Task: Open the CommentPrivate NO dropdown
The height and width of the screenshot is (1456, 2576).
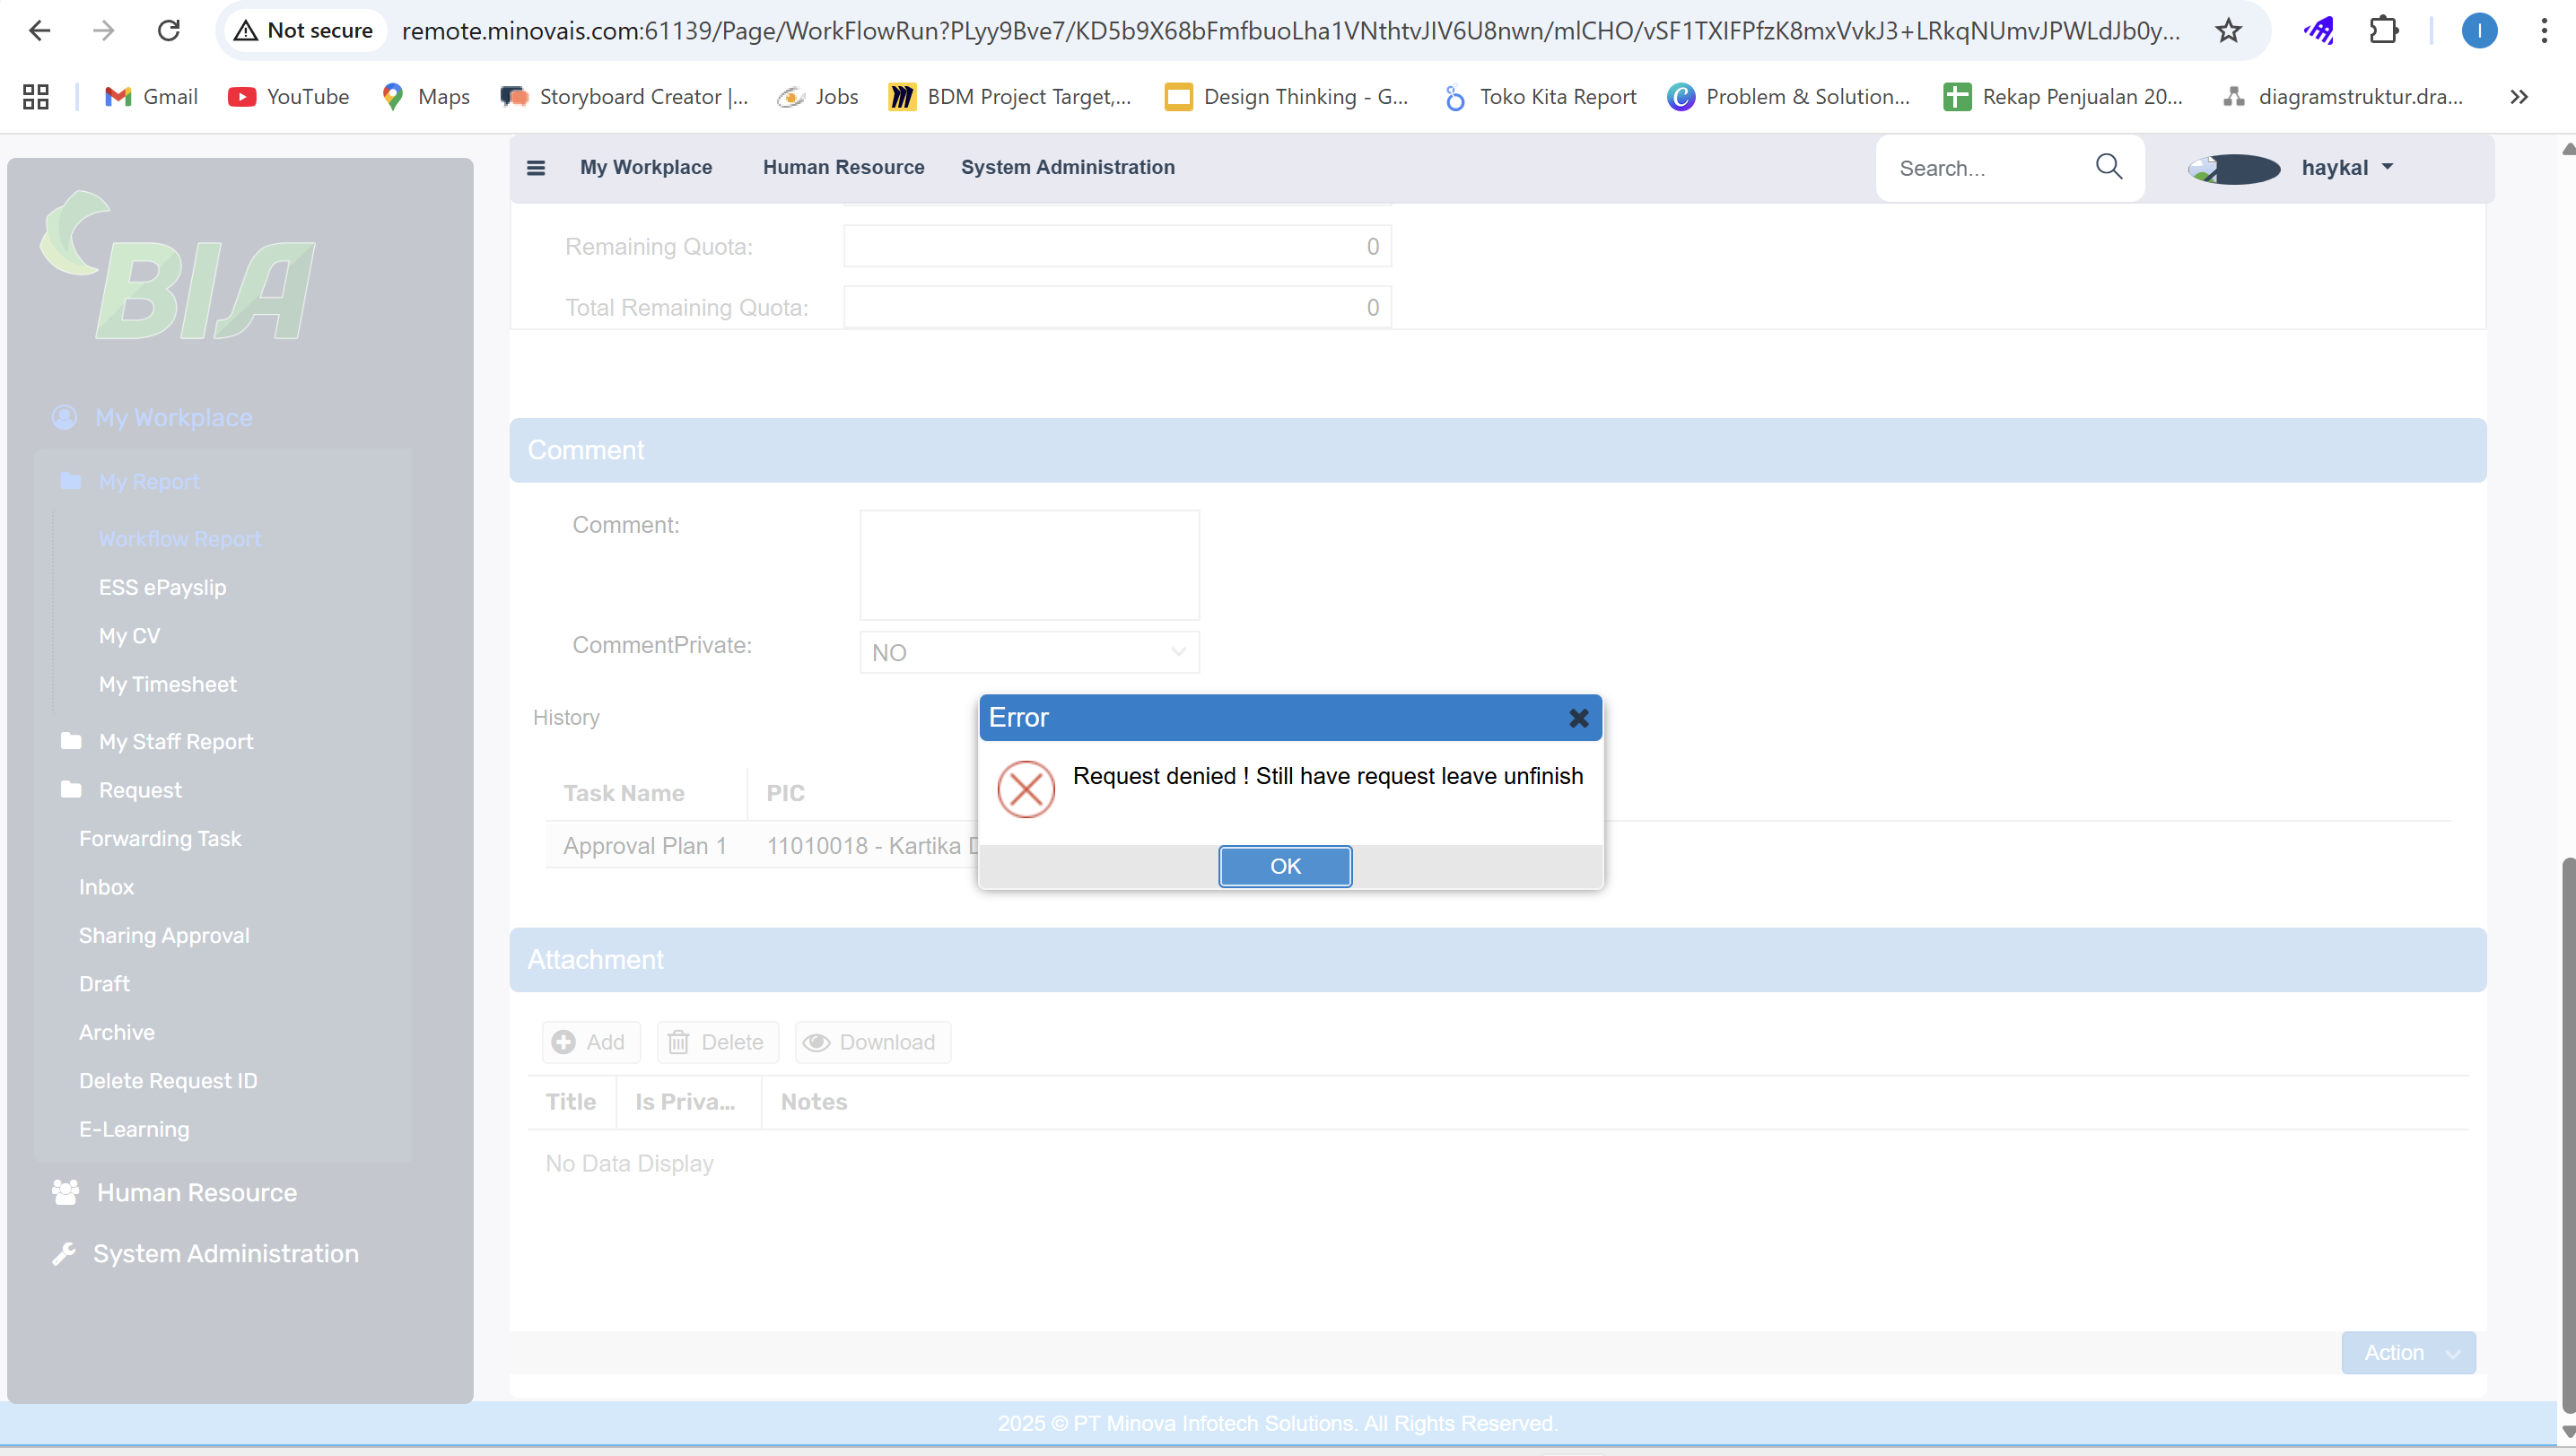Action: tap(1029, 652)
